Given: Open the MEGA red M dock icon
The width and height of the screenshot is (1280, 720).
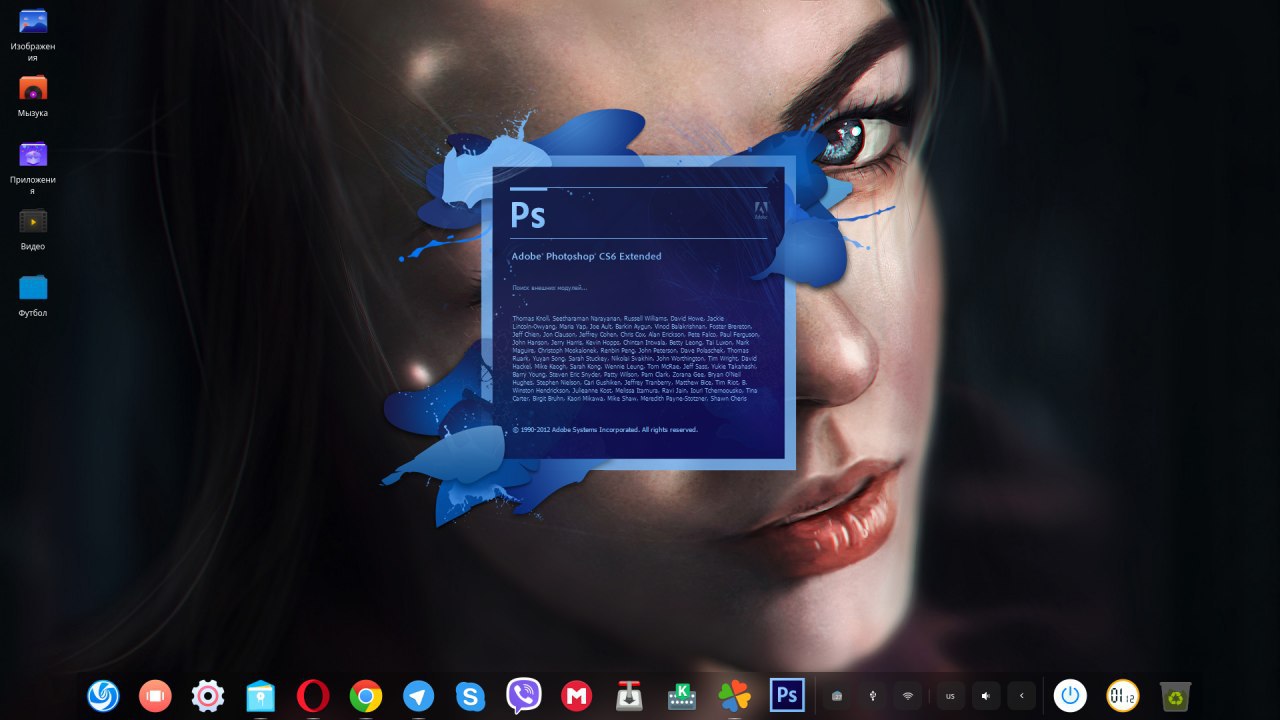Looking at the screenshot, I should pyautogui.click(x=576, y=695).
